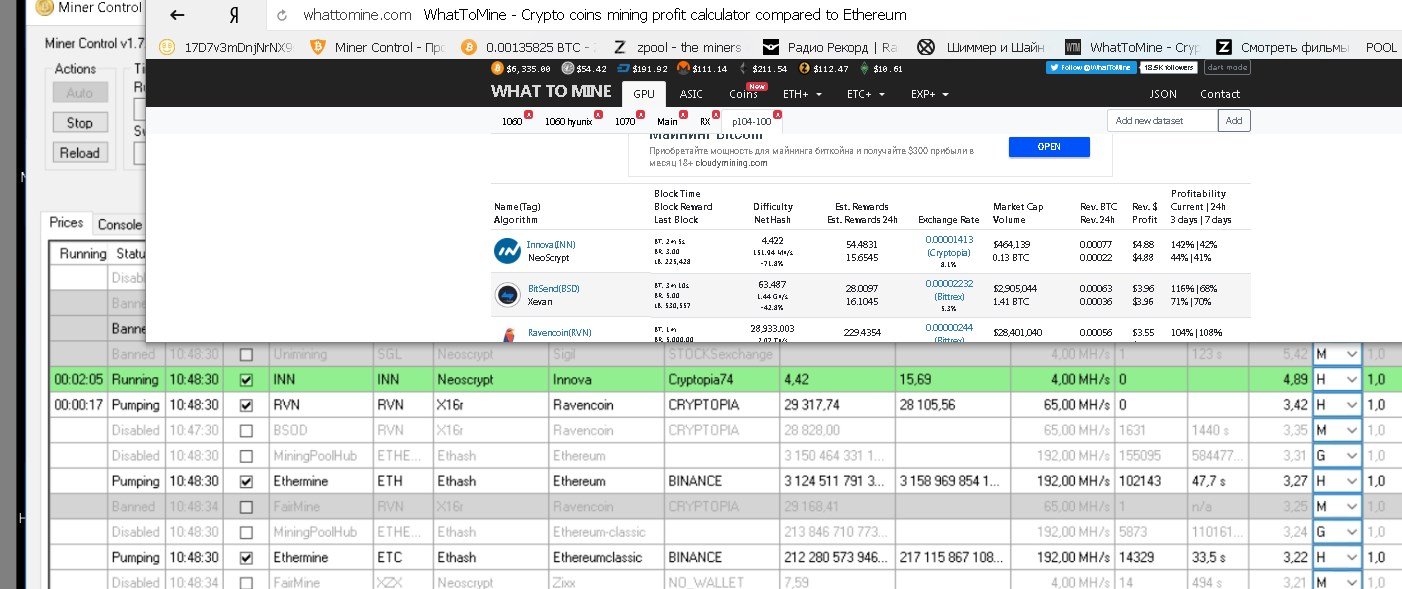1402x589 pixels.
Task: Uncheck the Ethermine ETC row checkbox
Action: tap(246, 557)
